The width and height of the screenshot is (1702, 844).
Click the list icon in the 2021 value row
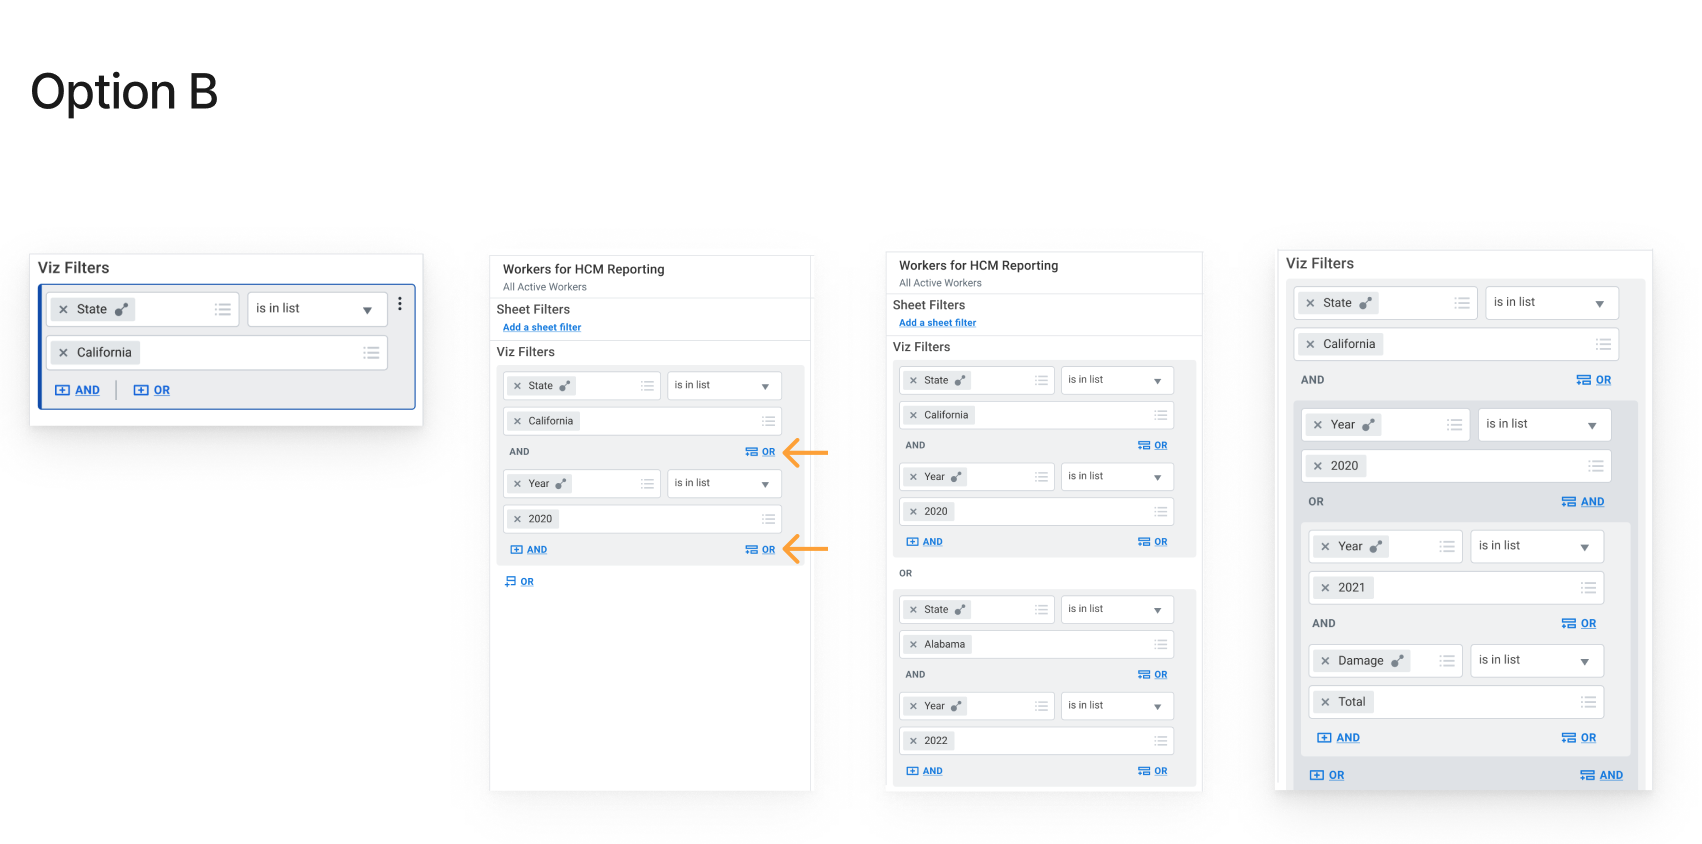(x=1588, y=588)
